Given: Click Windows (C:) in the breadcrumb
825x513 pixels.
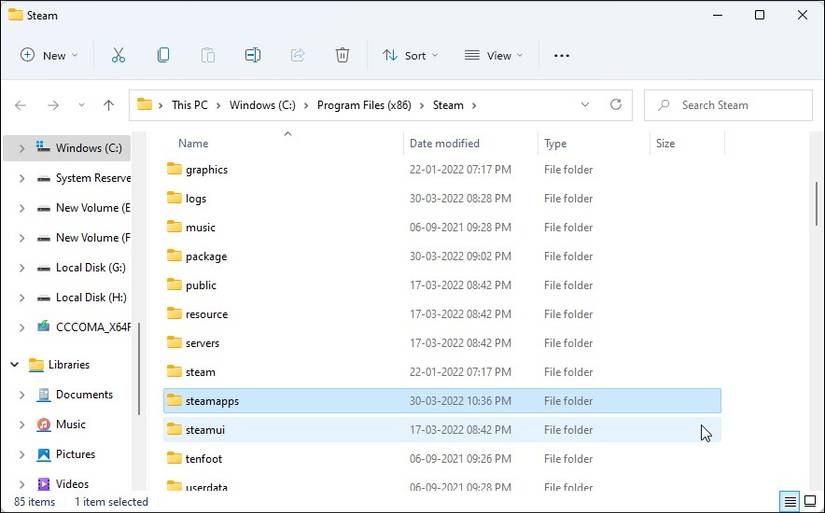Looking at the screenshot, I should pyautogui.click(x=263, y=105).
